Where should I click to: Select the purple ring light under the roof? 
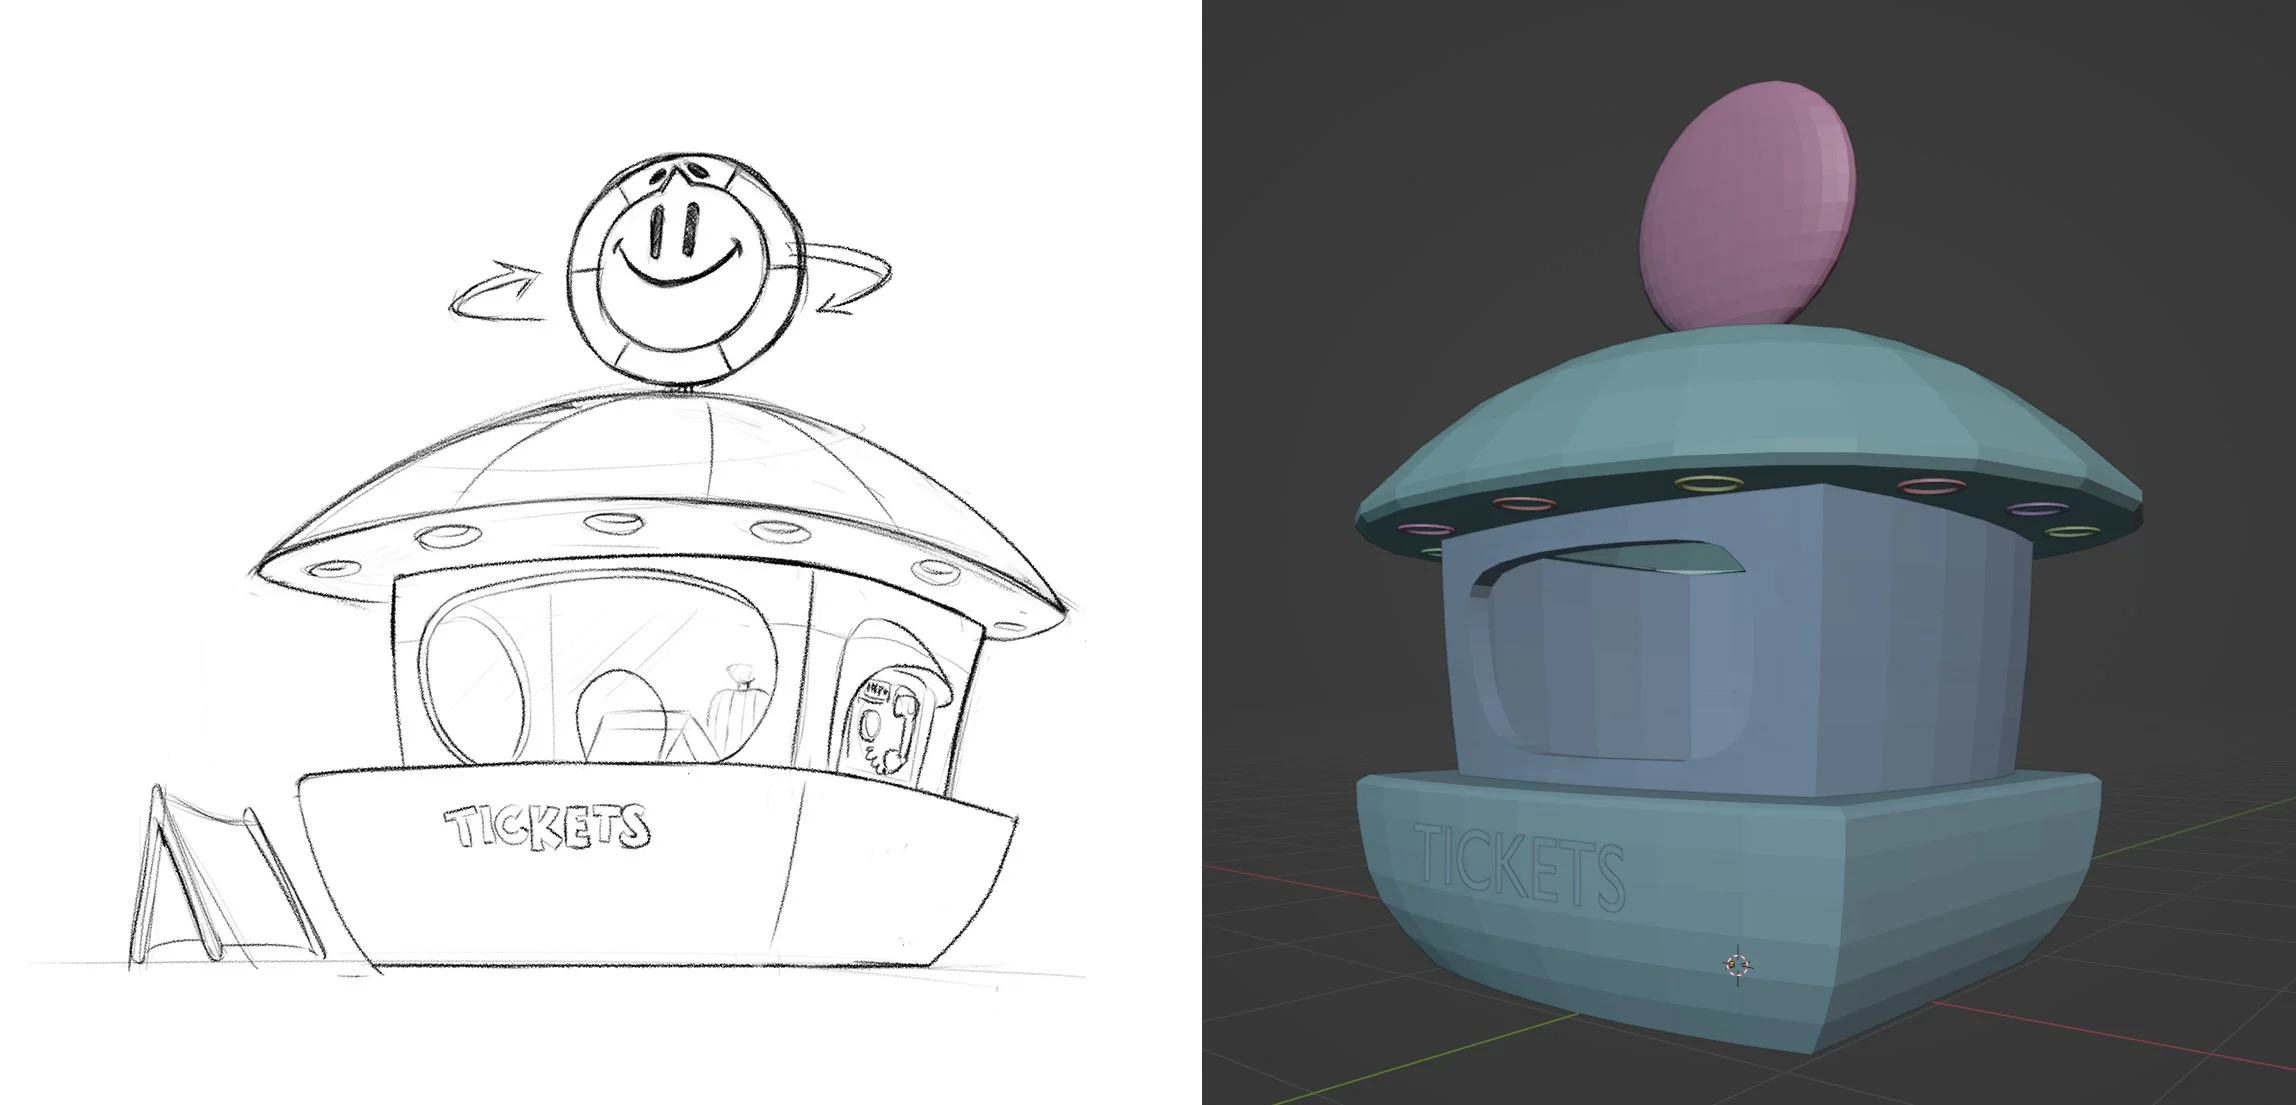2037,510
